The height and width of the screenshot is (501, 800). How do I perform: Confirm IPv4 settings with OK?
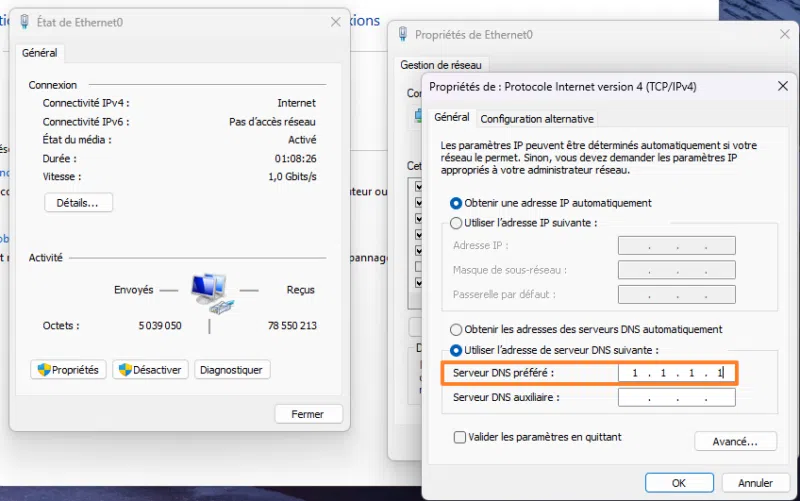tap(679, 483)
